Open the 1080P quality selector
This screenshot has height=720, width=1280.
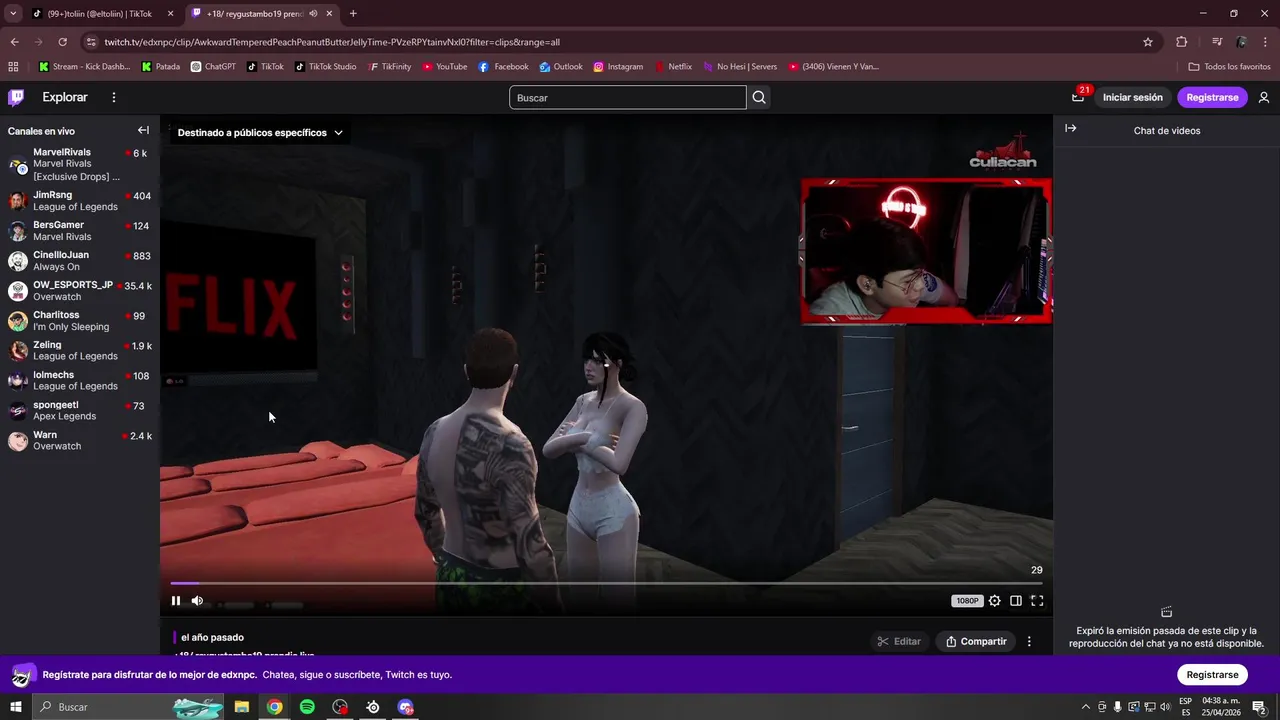967,601
